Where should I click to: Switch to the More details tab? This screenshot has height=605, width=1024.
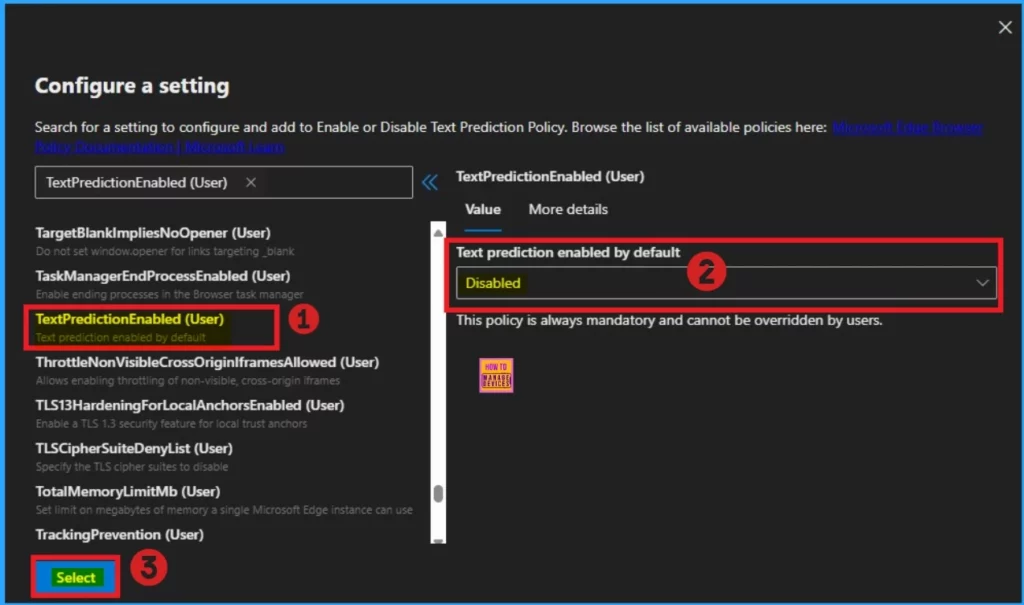tap(568, 210)
